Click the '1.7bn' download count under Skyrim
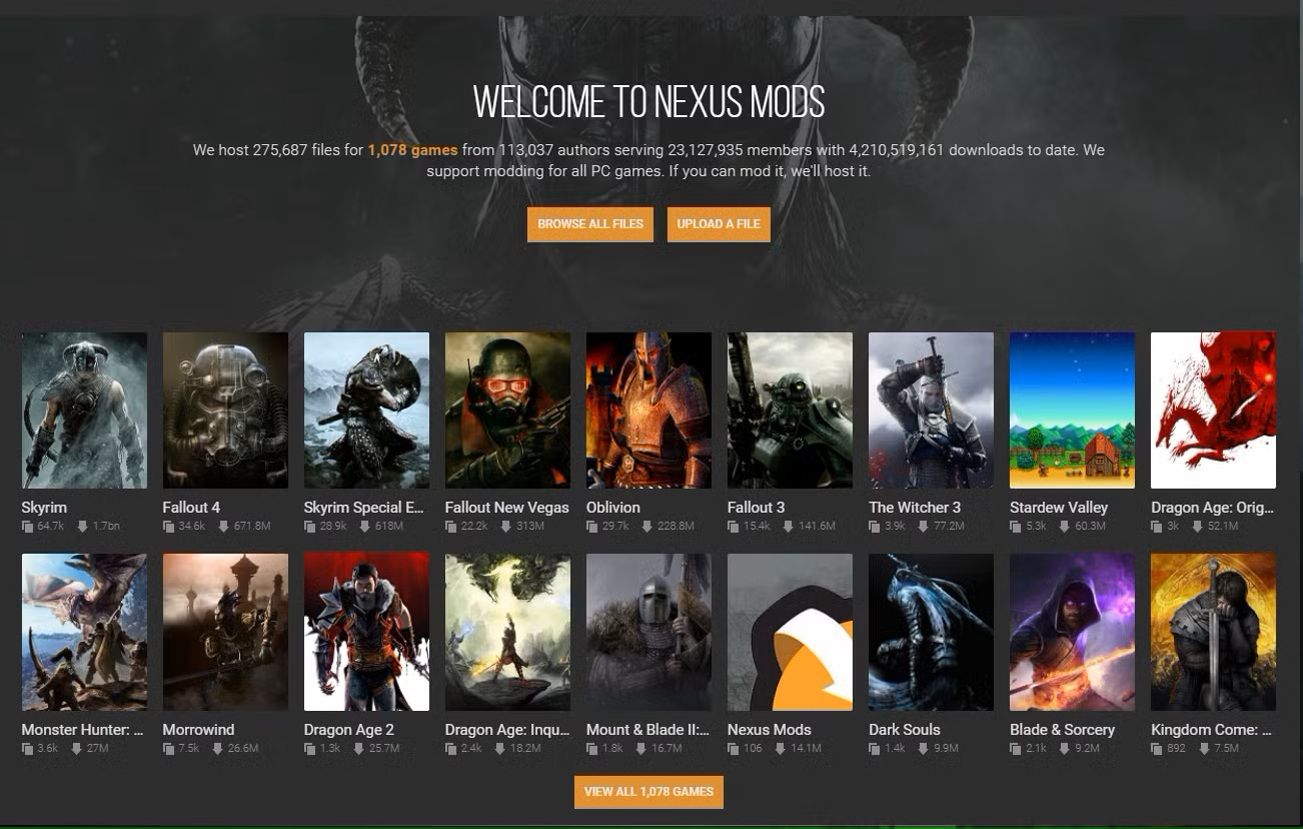Viewport: 1303px width, 829px height. click(x=106, y=526)
